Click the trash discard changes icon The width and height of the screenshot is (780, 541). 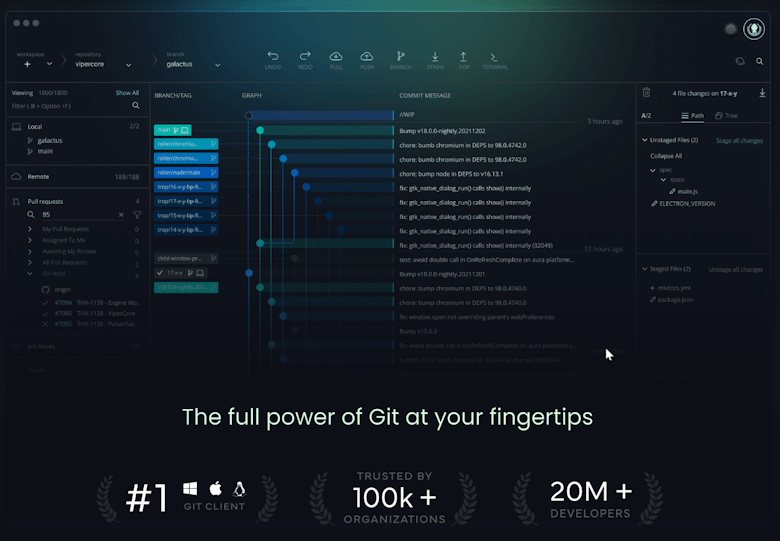[646, 92]
